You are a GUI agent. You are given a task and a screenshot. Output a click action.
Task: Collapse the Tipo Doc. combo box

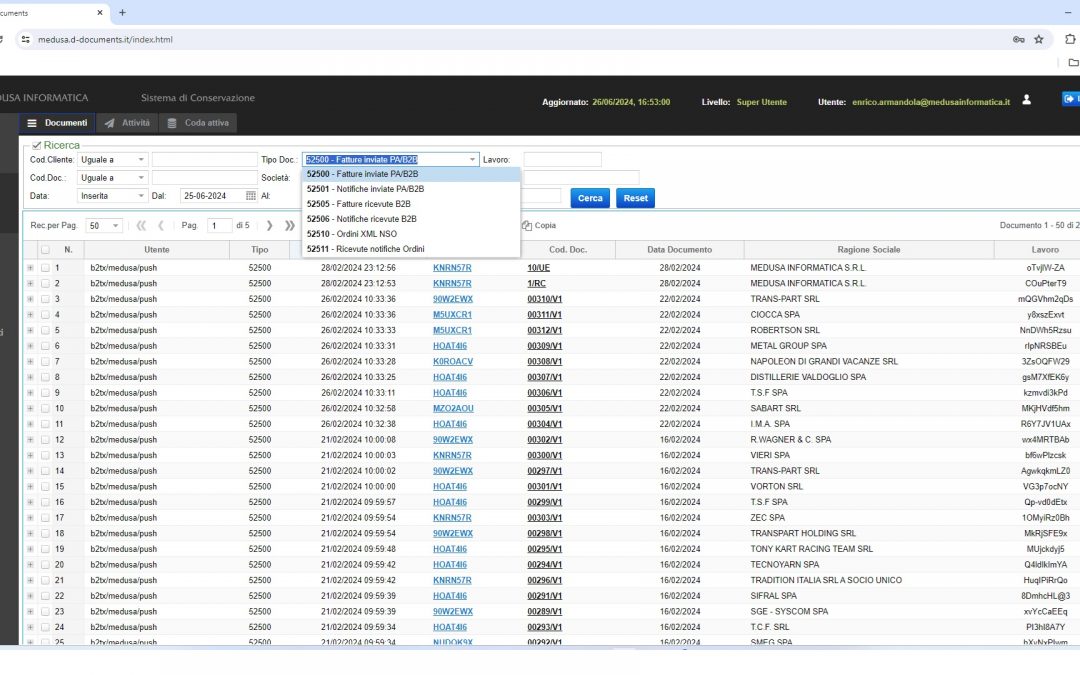[x=472, y=159]
